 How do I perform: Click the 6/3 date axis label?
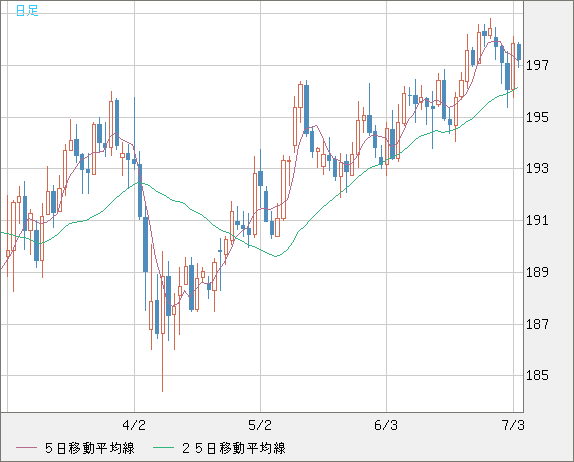[x=386, y=425]
